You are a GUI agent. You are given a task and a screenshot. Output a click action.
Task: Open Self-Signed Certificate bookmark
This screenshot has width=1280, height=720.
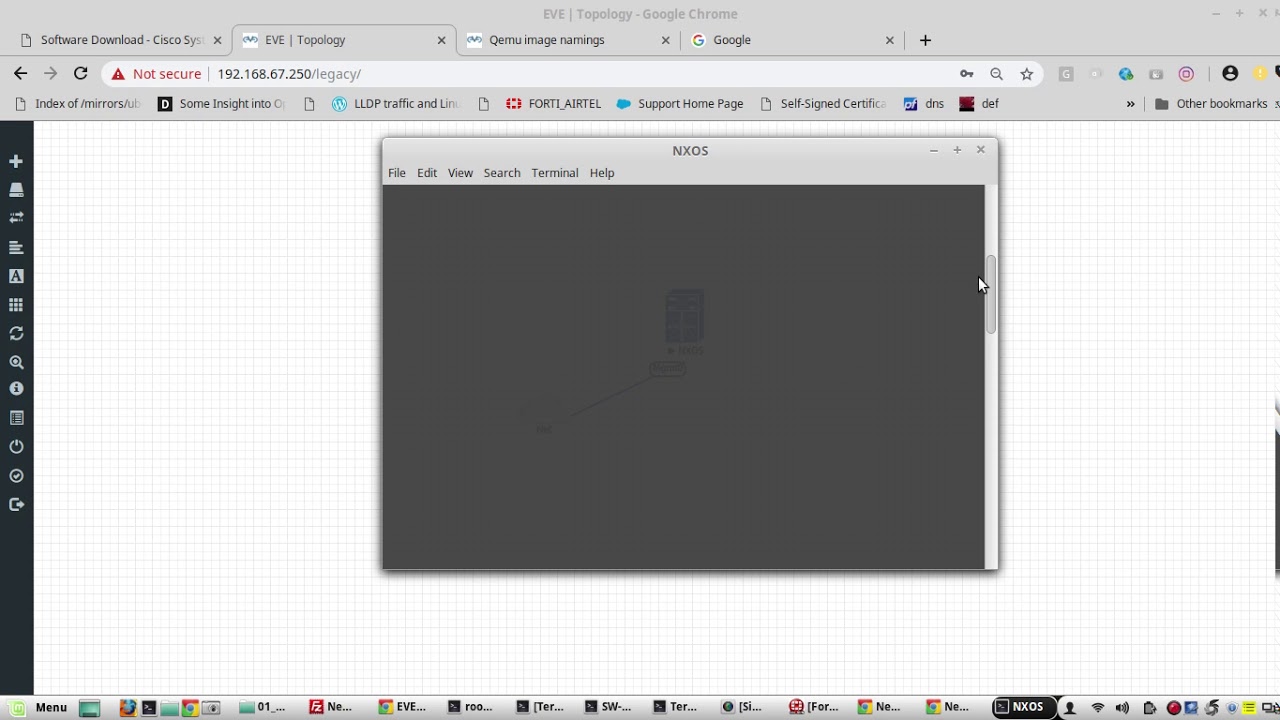823,103
